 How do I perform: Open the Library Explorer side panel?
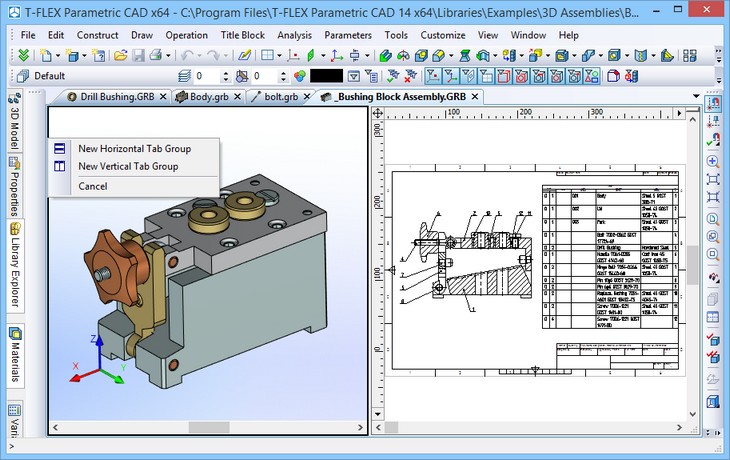15,265
